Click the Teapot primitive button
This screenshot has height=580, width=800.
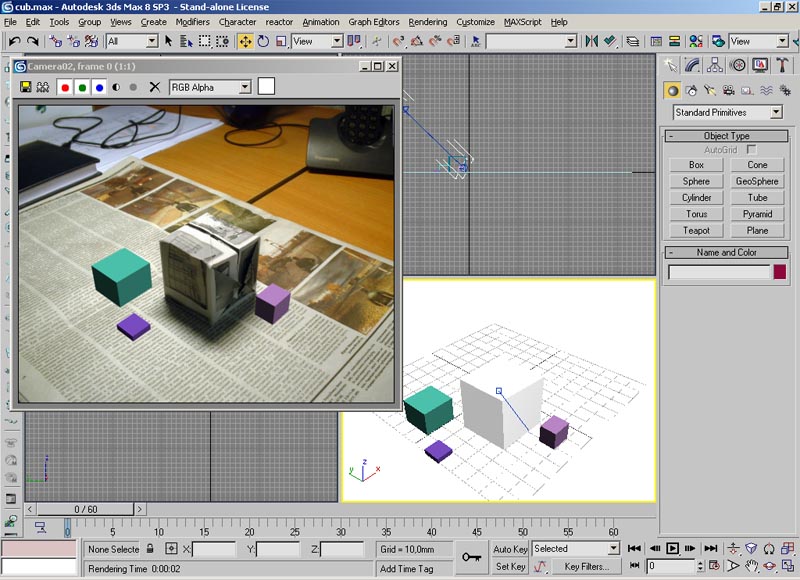696,230
